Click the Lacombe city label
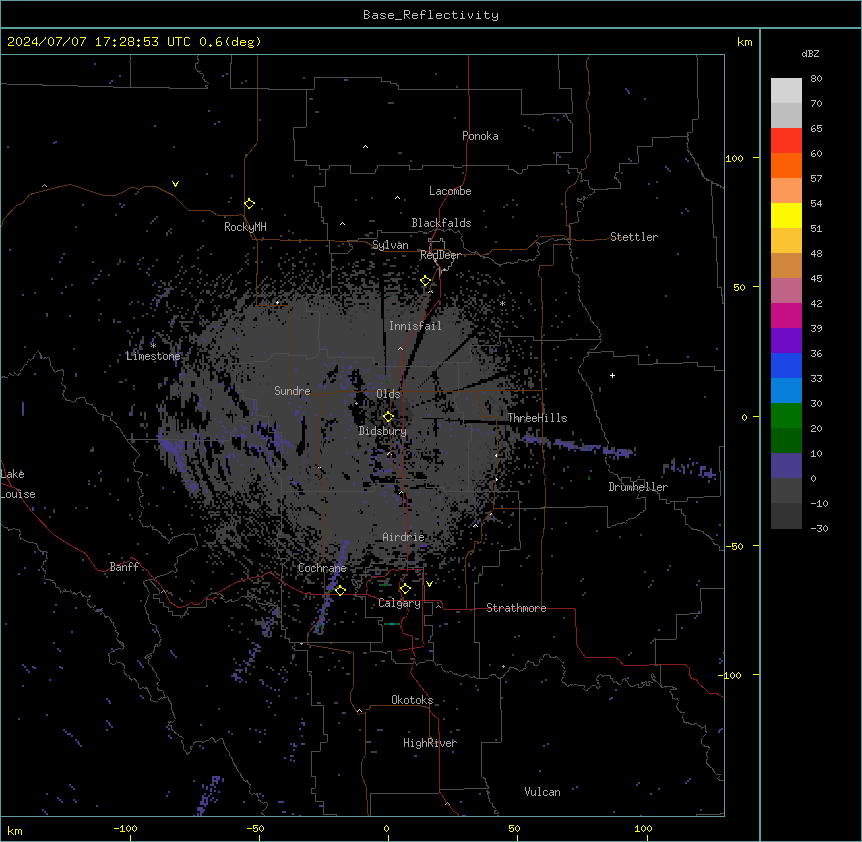Viewport: 862px width, 842px height. click(450, 191)
